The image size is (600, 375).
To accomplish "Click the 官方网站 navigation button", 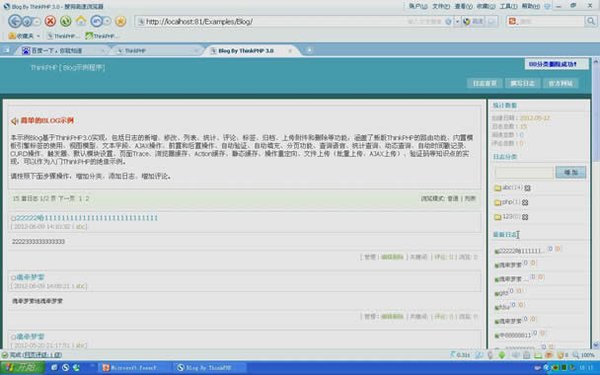I will (561, 83).
